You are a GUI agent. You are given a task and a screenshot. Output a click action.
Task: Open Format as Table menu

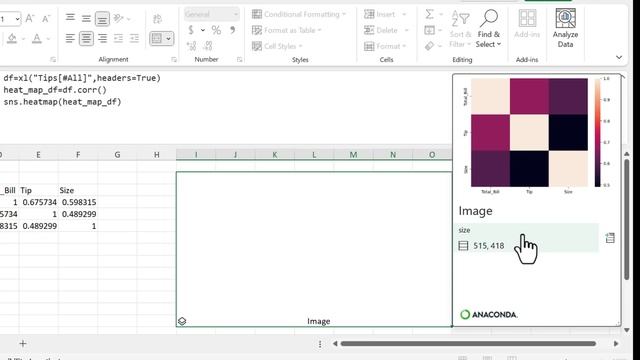click(x=287, y=30)
